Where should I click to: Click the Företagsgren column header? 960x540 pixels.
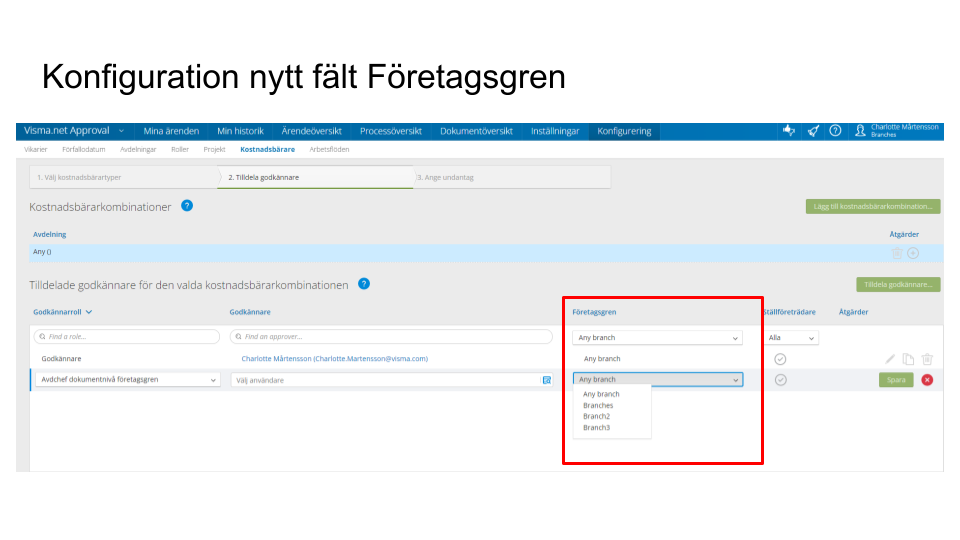[x=594, y=312]
